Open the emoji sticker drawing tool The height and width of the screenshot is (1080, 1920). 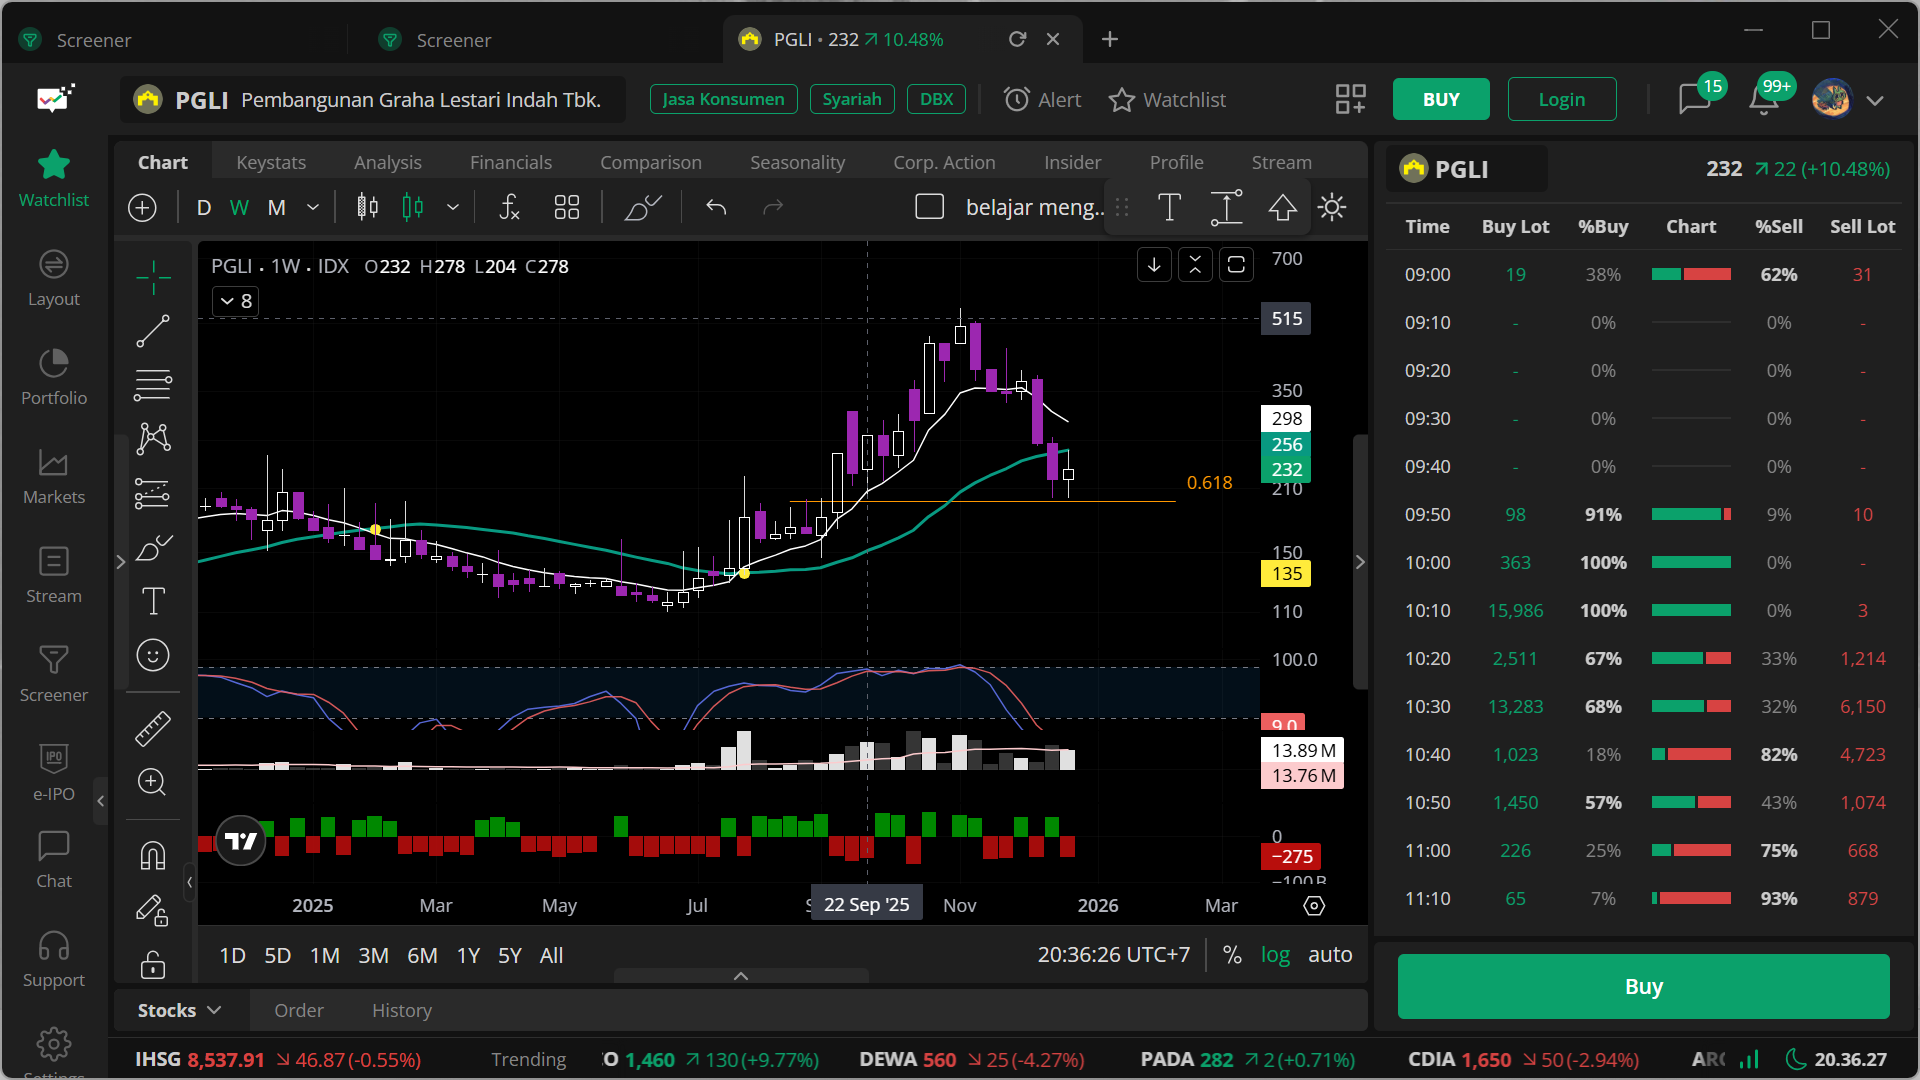(x=153, y=655)
